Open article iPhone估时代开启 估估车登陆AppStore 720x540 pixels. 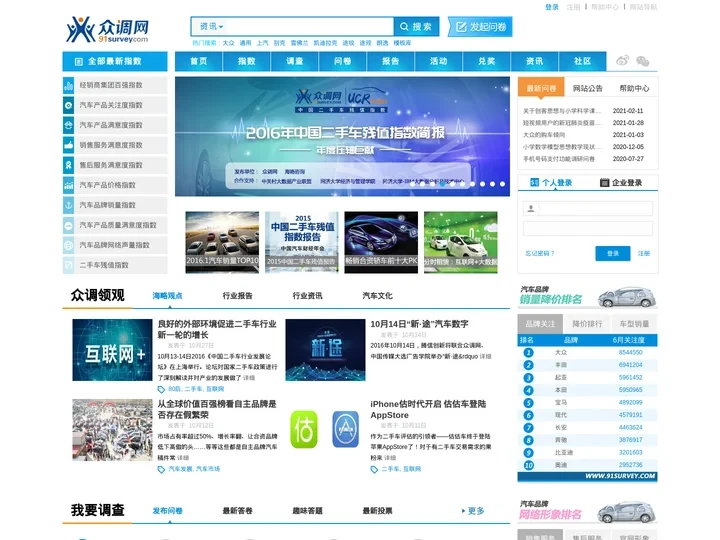(x=428, y=410)
